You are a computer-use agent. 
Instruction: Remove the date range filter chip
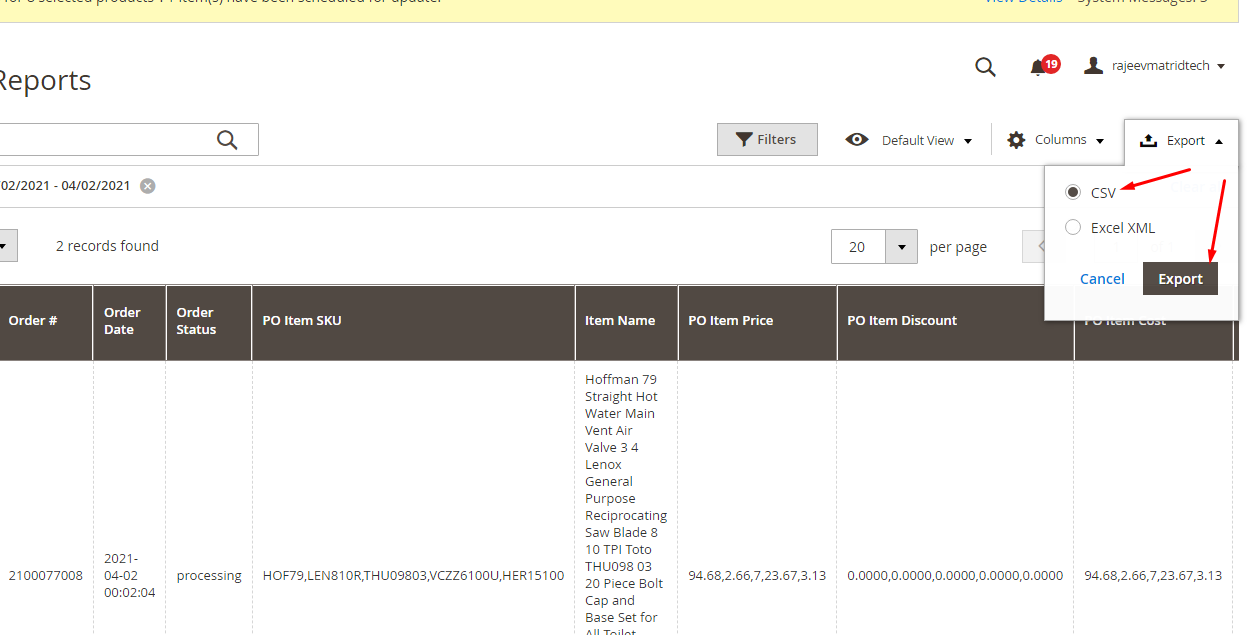(x=148, y=186)
